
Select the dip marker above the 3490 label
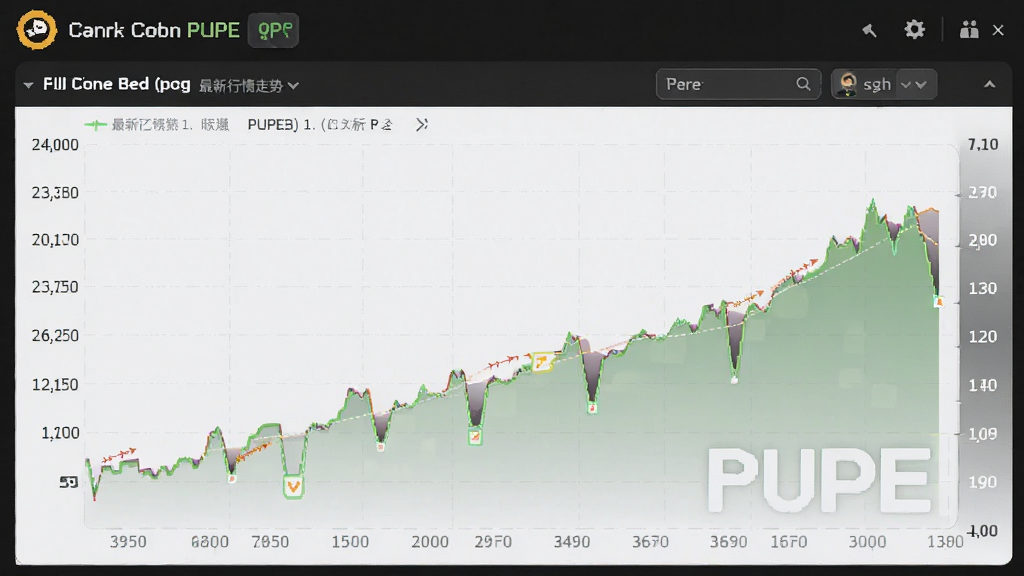592,408
